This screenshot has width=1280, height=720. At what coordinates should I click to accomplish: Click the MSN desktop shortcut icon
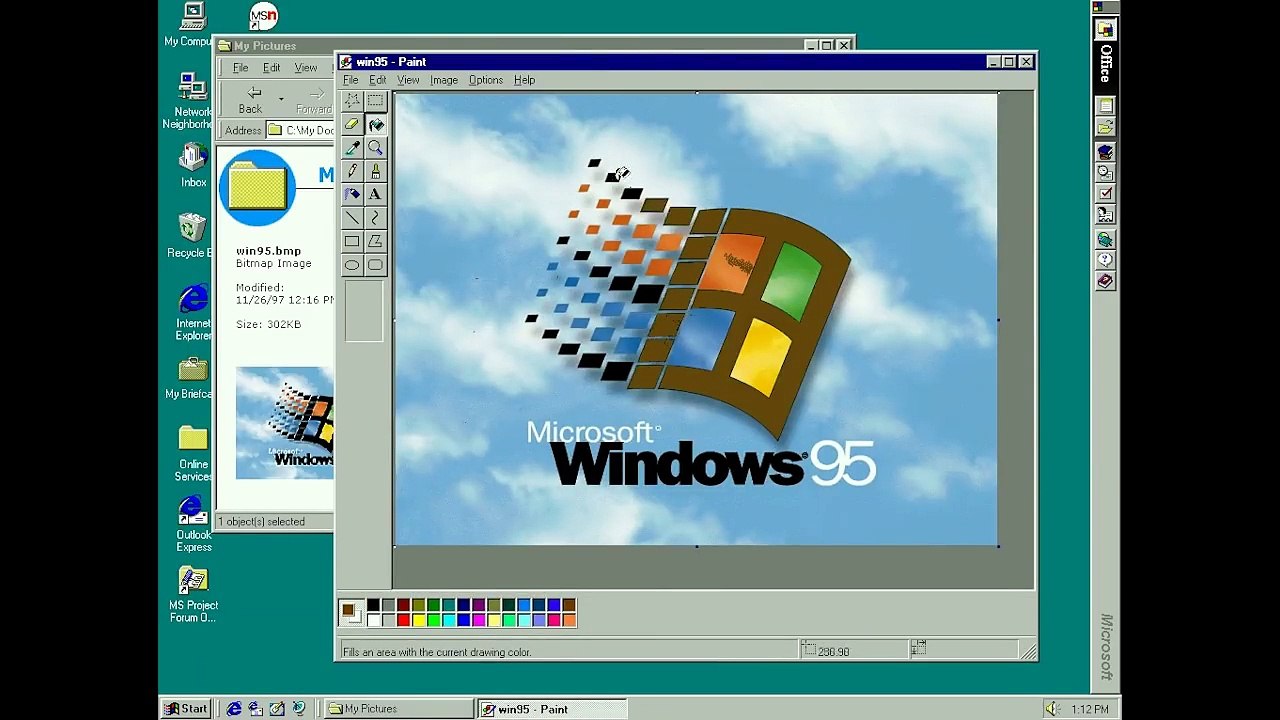pos(263,15)
